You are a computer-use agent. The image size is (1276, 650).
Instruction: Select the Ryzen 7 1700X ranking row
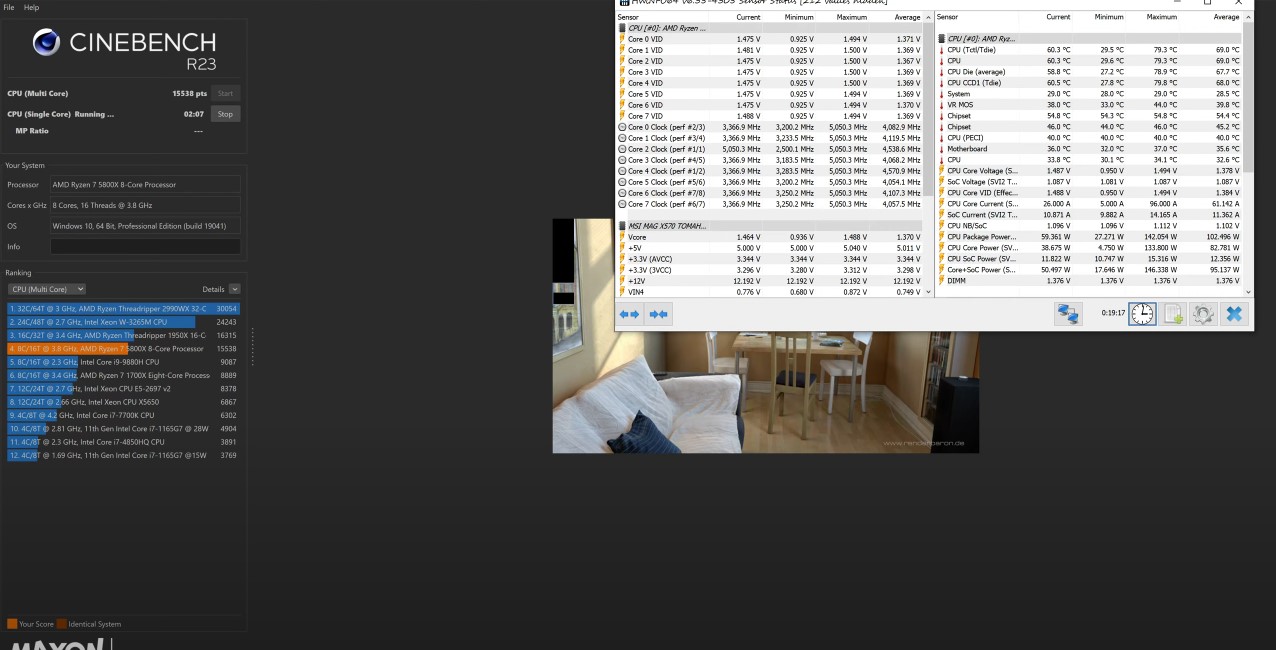(123, 375)
